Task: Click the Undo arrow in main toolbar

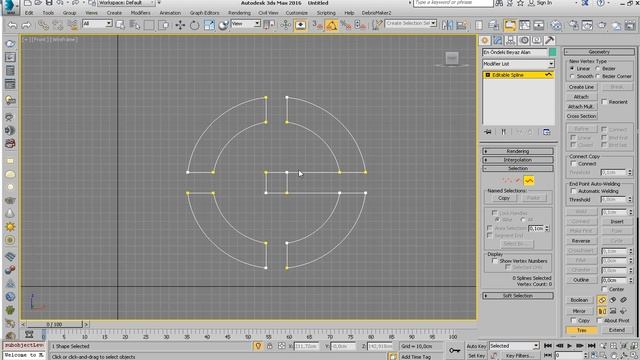Action: (13, 25)
